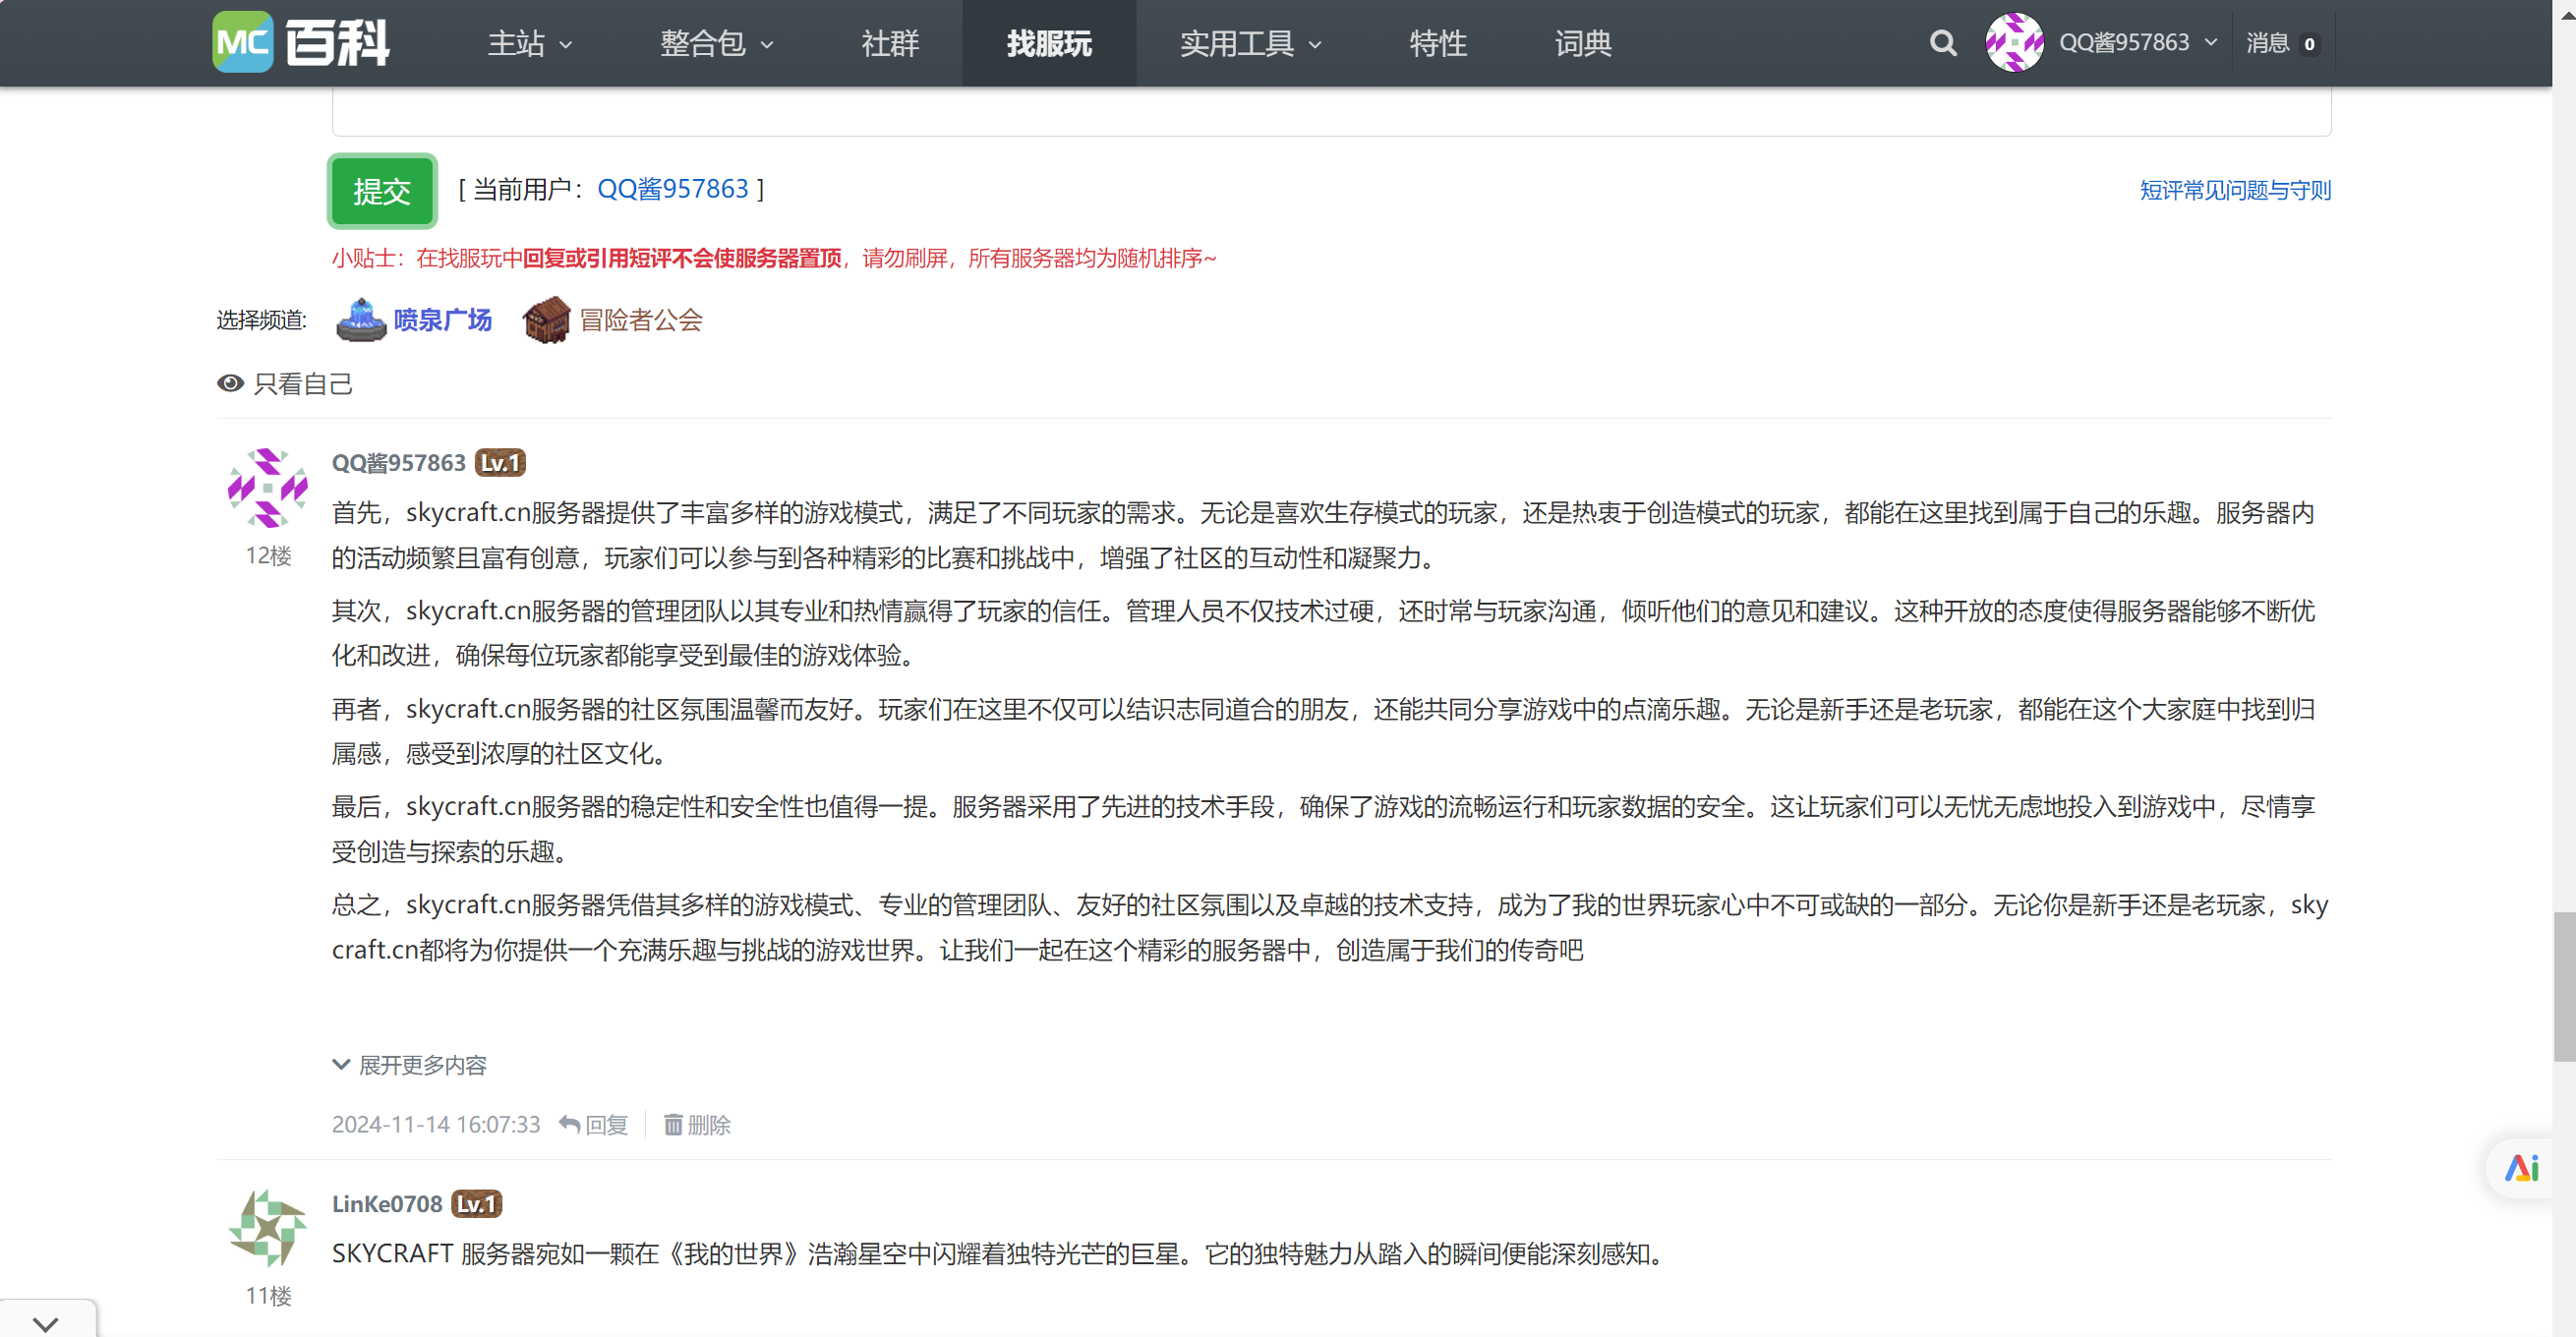Click the page vertical scrollbar thumb
The width and height of the screenshot is (2576, 1337).
click(x=2564, y=986)
